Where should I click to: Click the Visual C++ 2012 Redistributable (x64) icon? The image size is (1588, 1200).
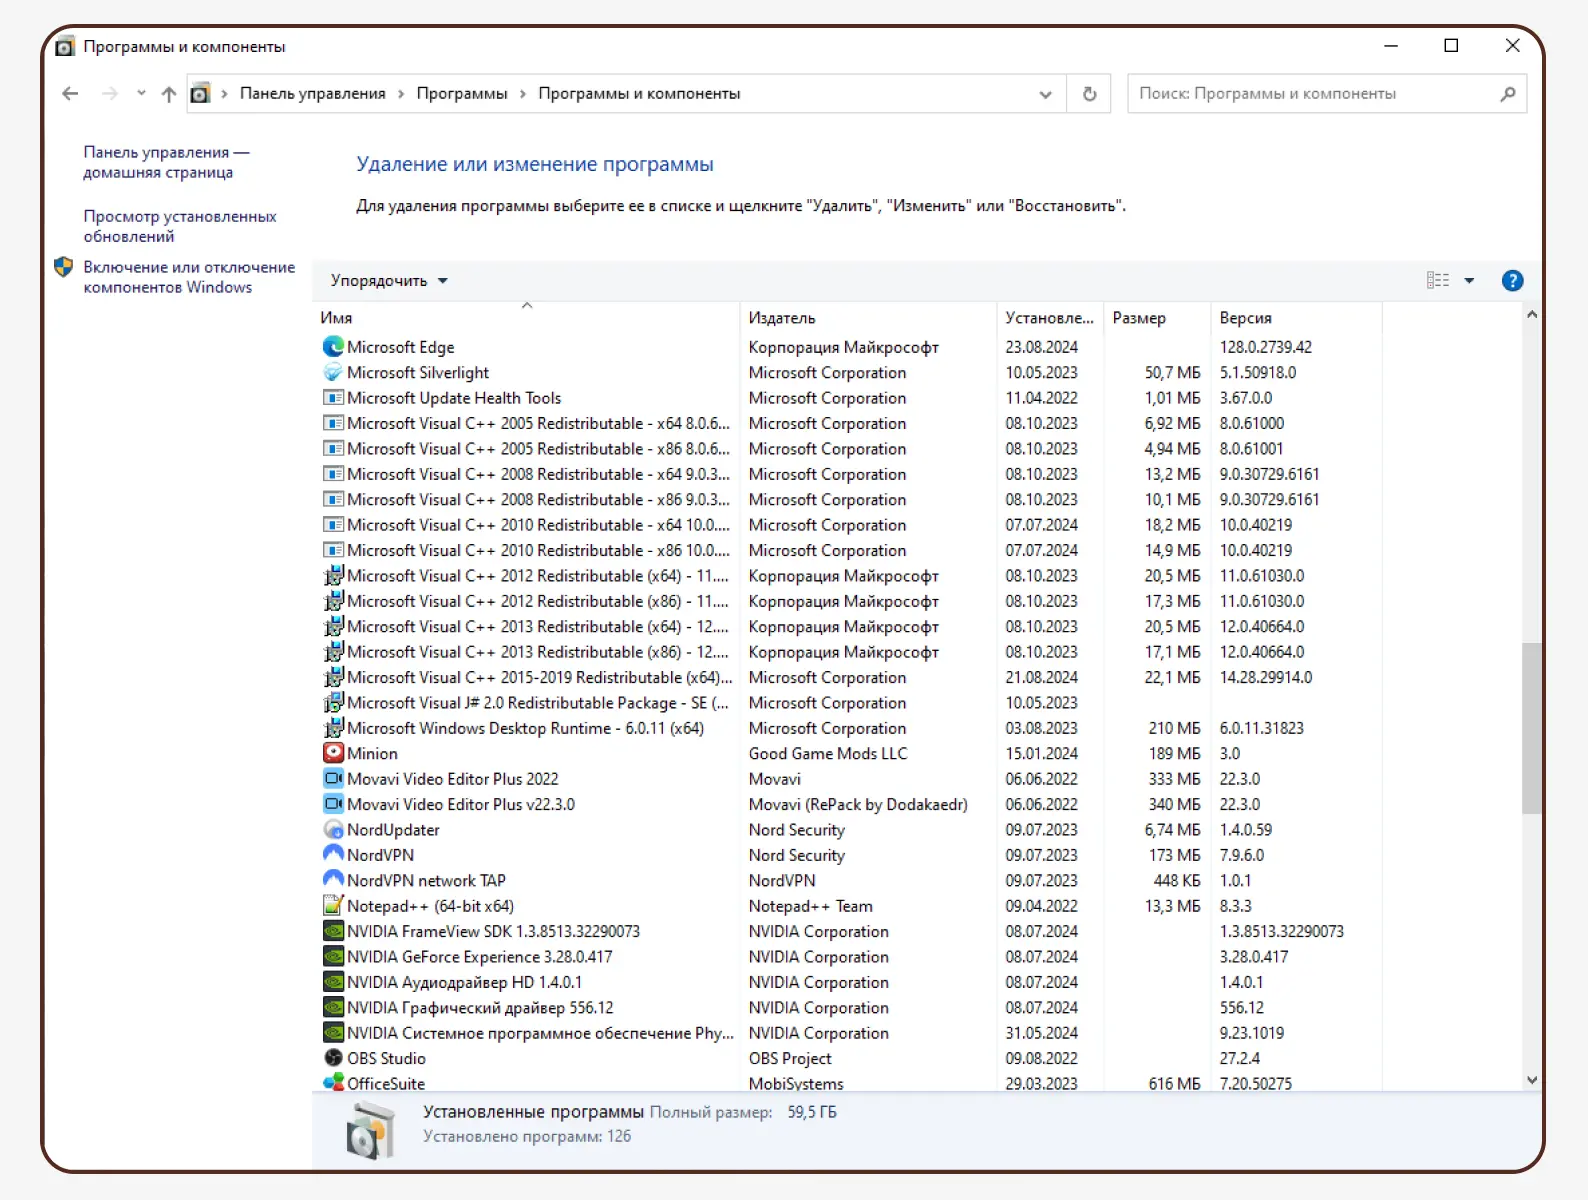point(333,575)
